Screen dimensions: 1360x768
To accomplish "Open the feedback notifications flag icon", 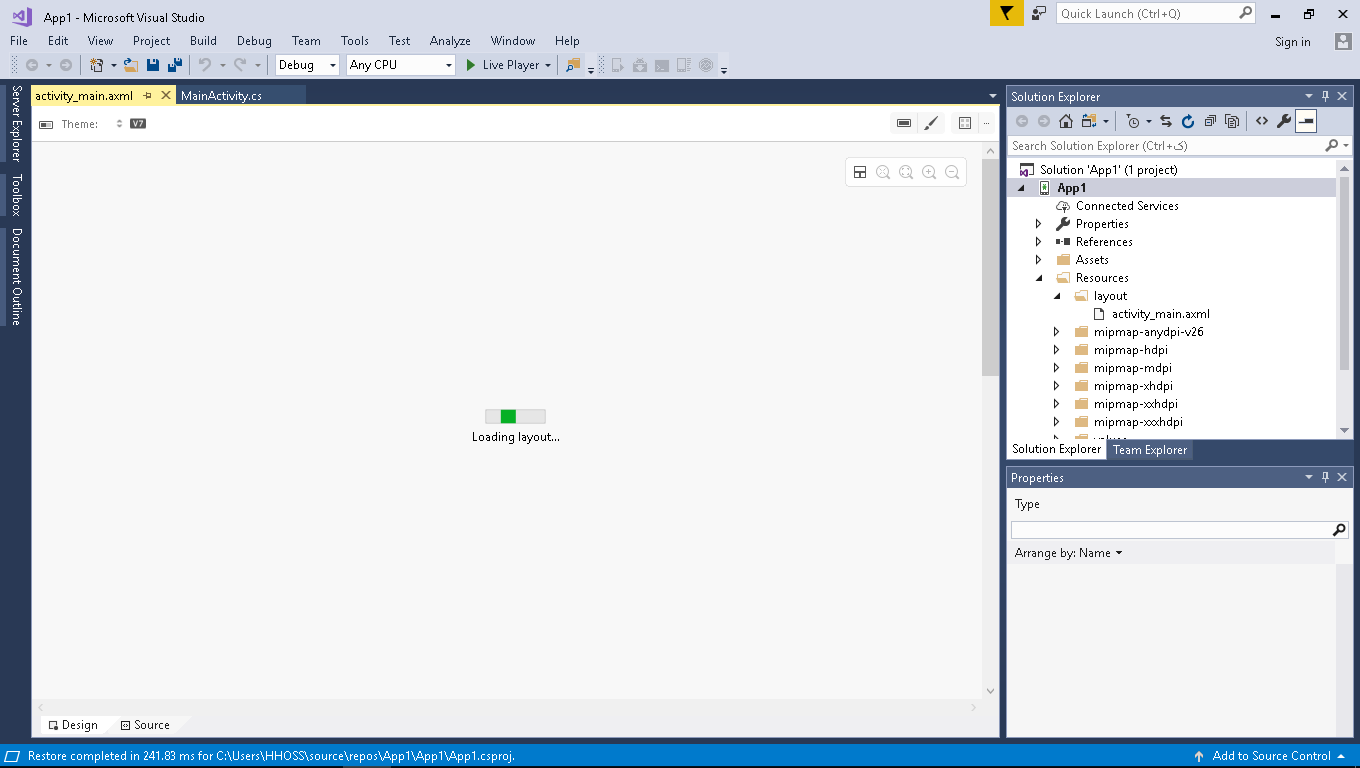I will click(x=1007, y=13).
